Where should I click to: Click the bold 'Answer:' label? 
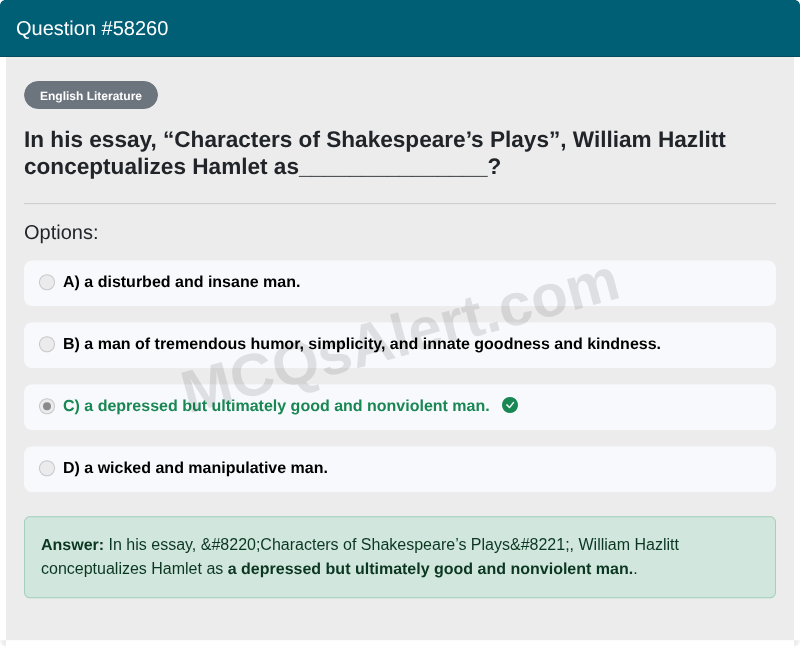click(x=72, y=545)
